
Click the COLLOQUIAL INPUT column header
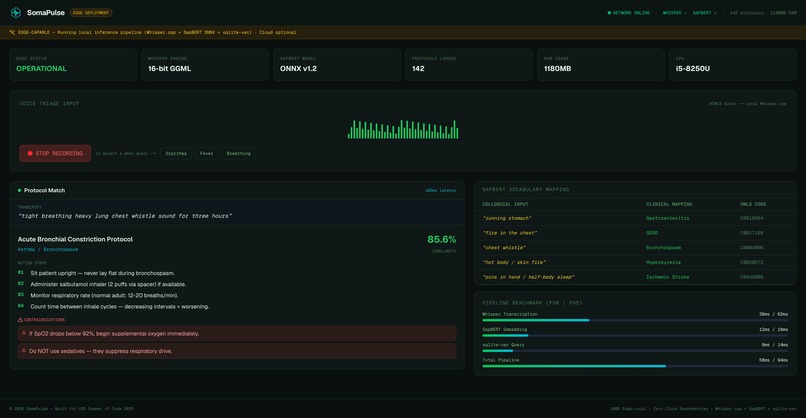point(505,204)
